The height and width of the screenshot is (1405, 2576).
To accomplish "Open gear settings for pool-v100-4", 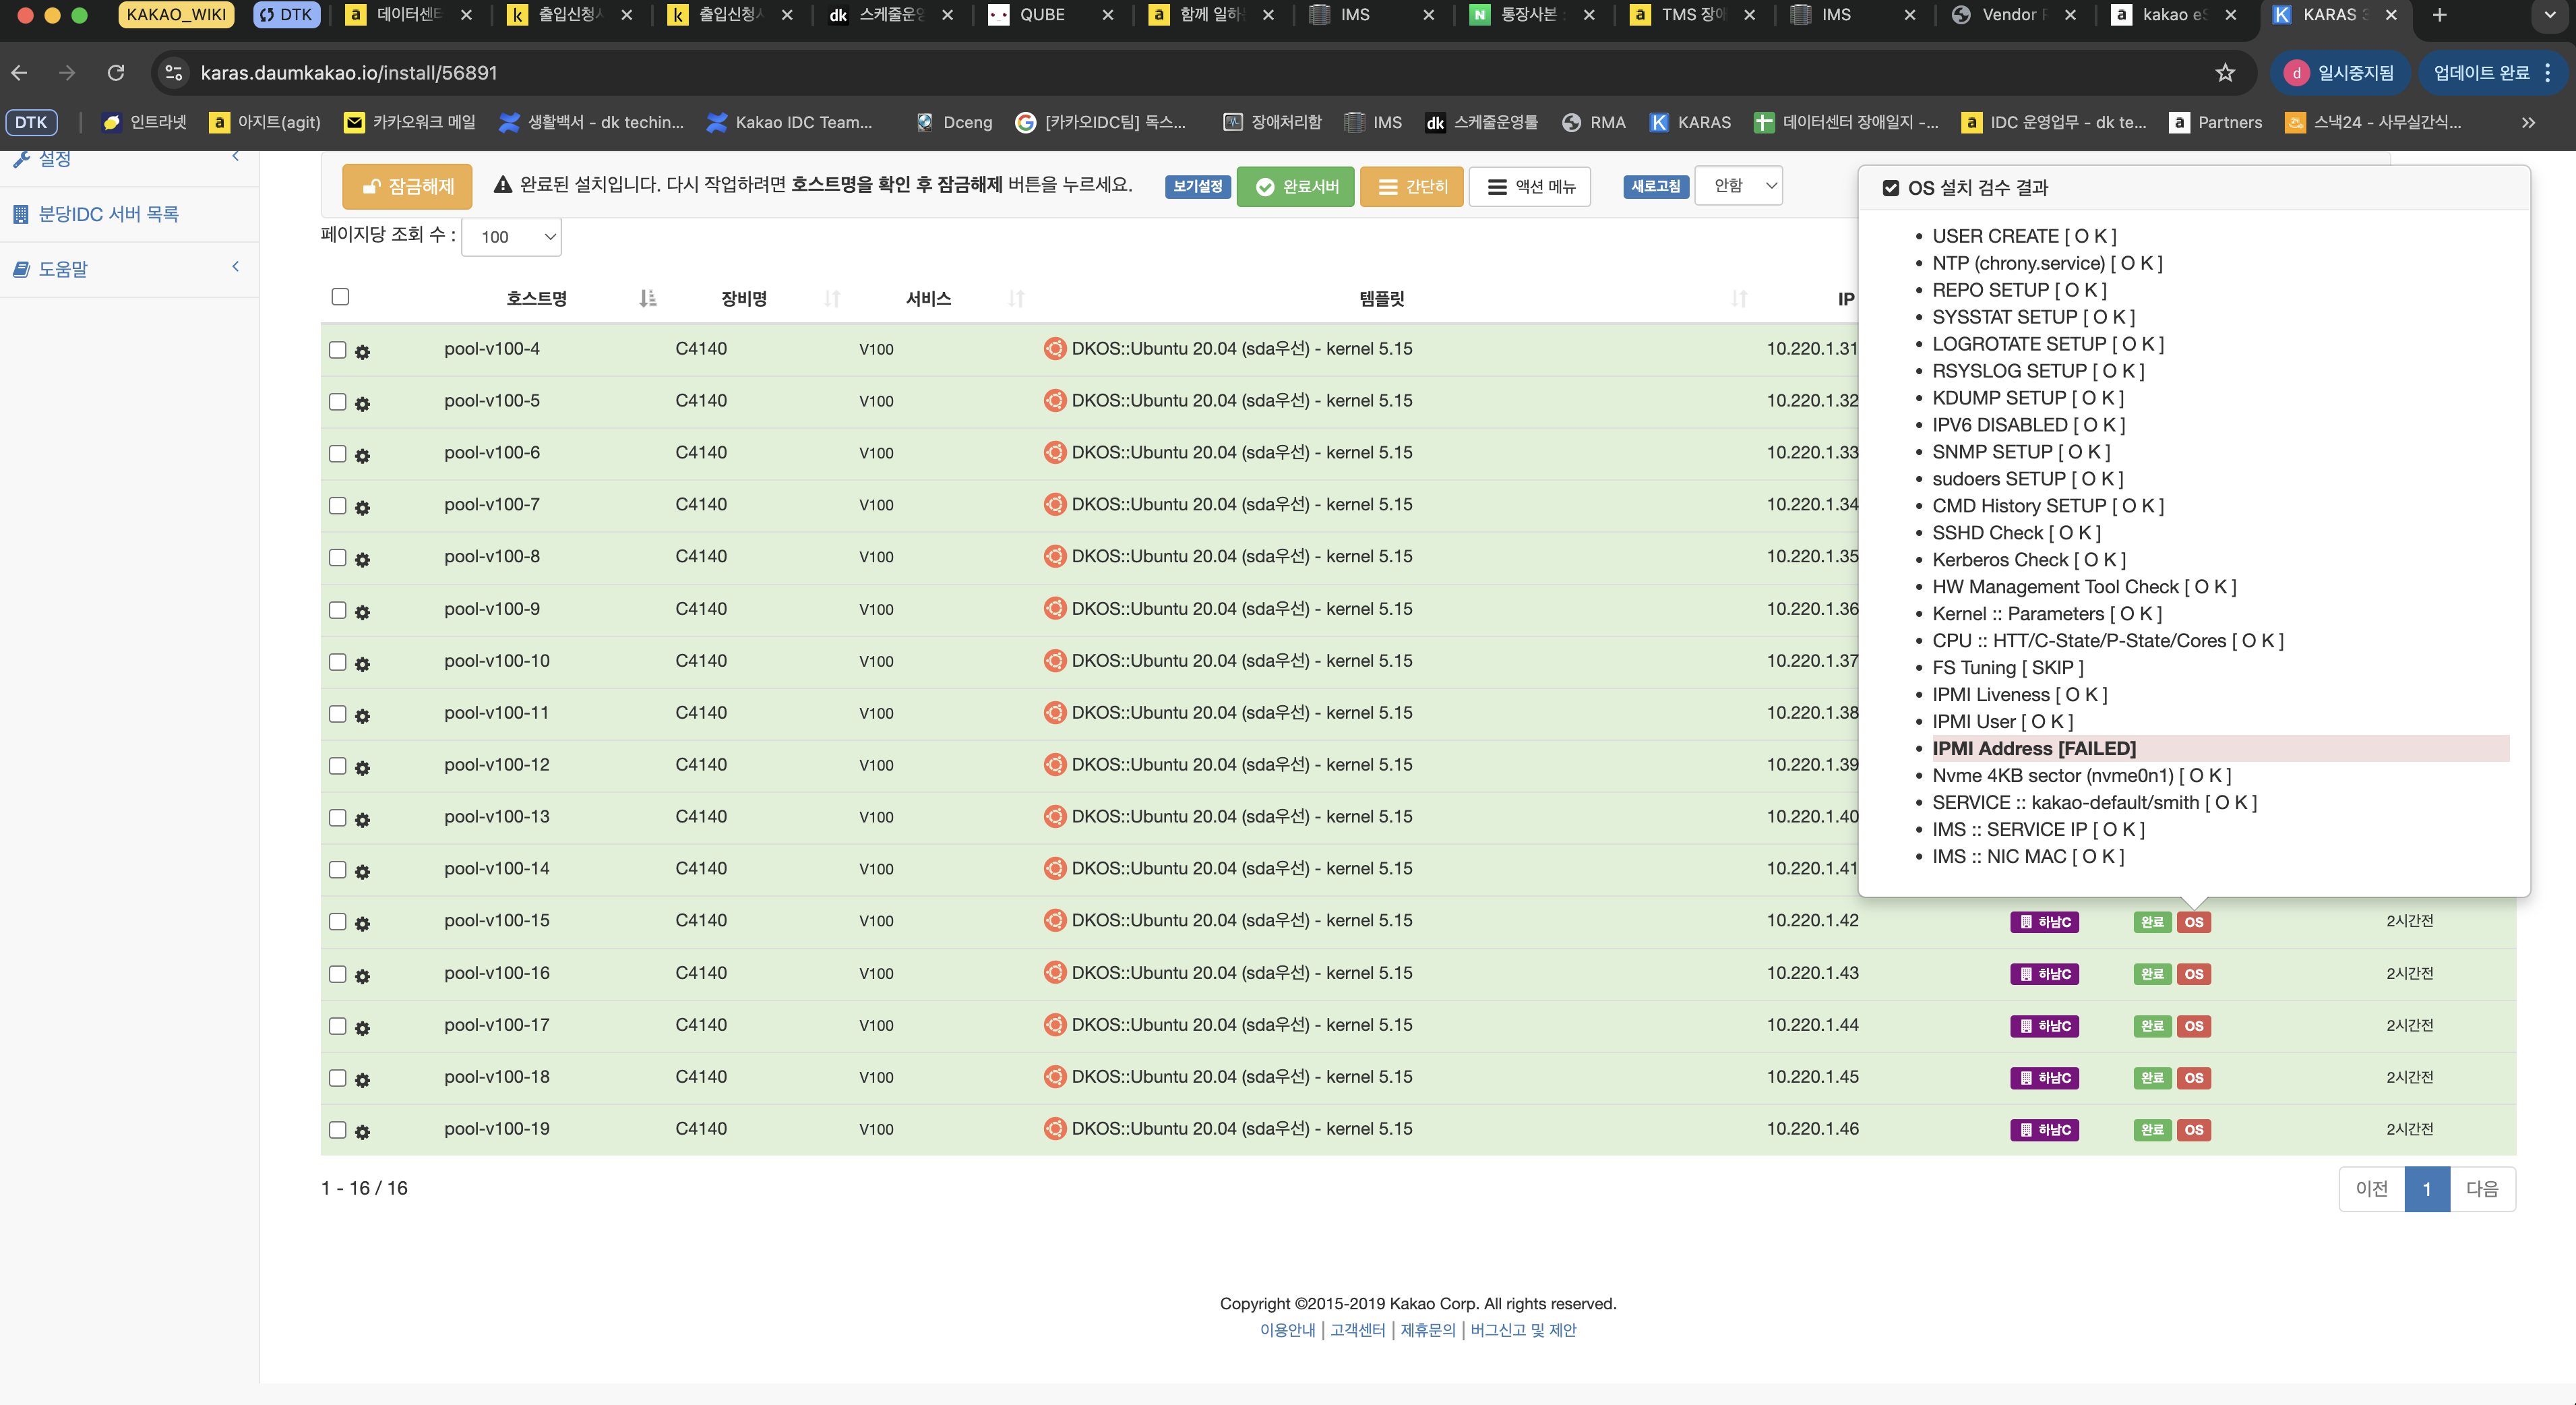I will [362, 351].
